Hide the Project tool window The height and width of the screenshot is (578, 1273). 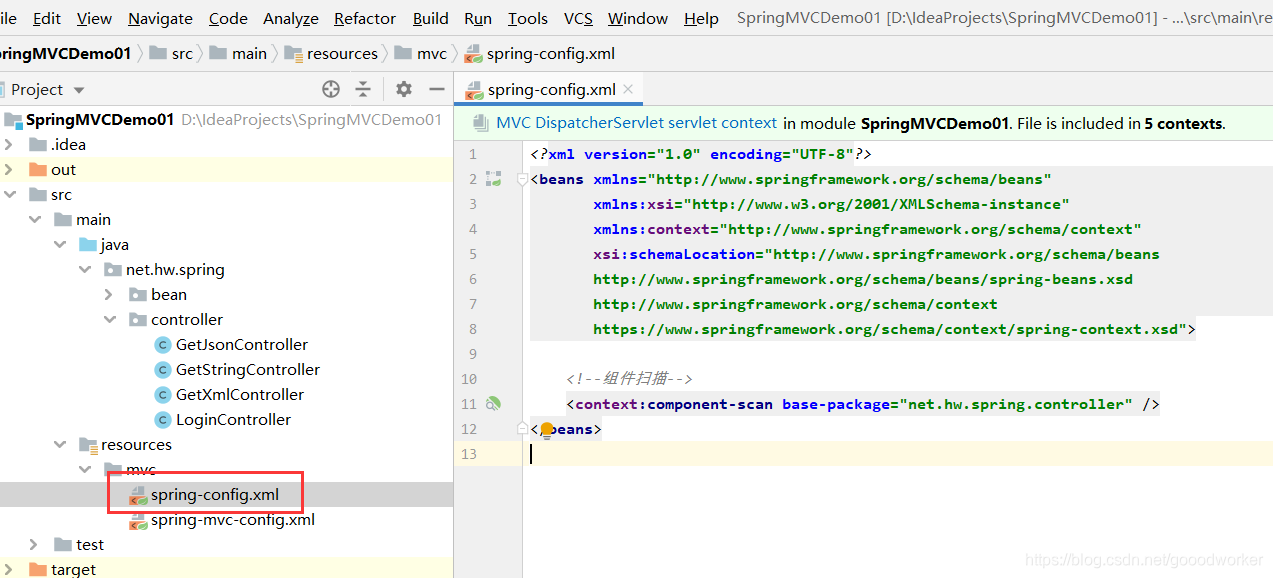tap(436, 89)
